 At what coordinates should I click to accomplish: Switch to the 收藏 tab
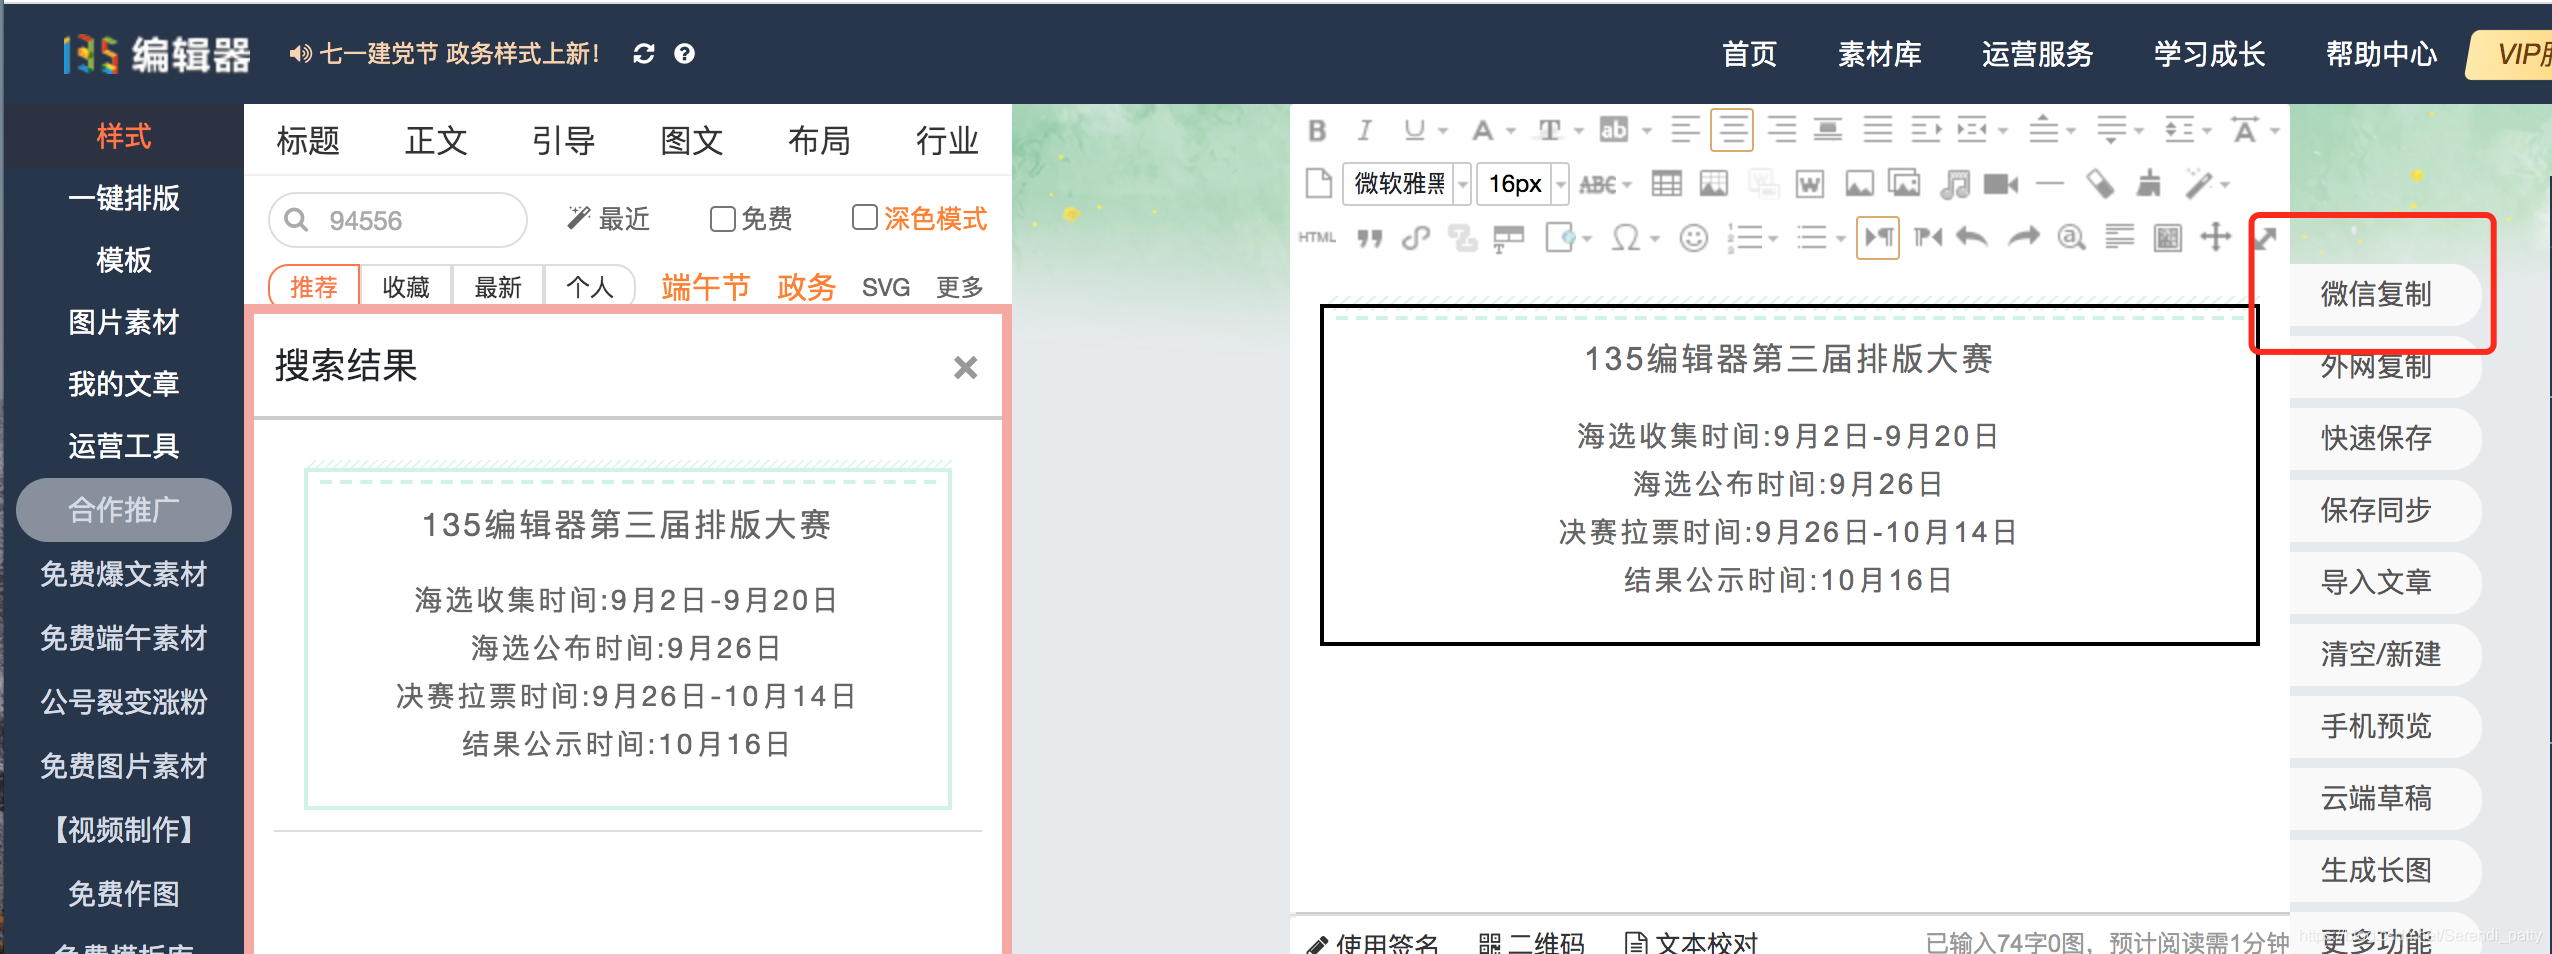click(406, 287)
